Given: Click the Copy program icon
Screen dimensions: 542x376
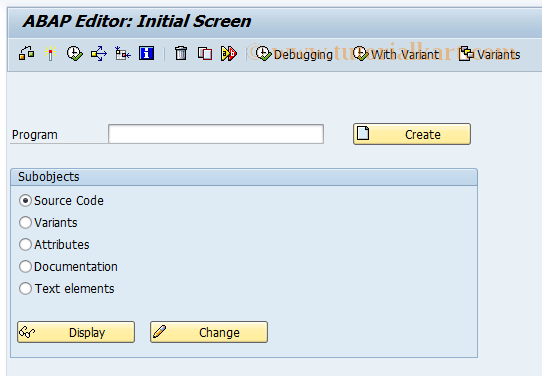Looking at the screenshot, I should click(x=205, y=54).
